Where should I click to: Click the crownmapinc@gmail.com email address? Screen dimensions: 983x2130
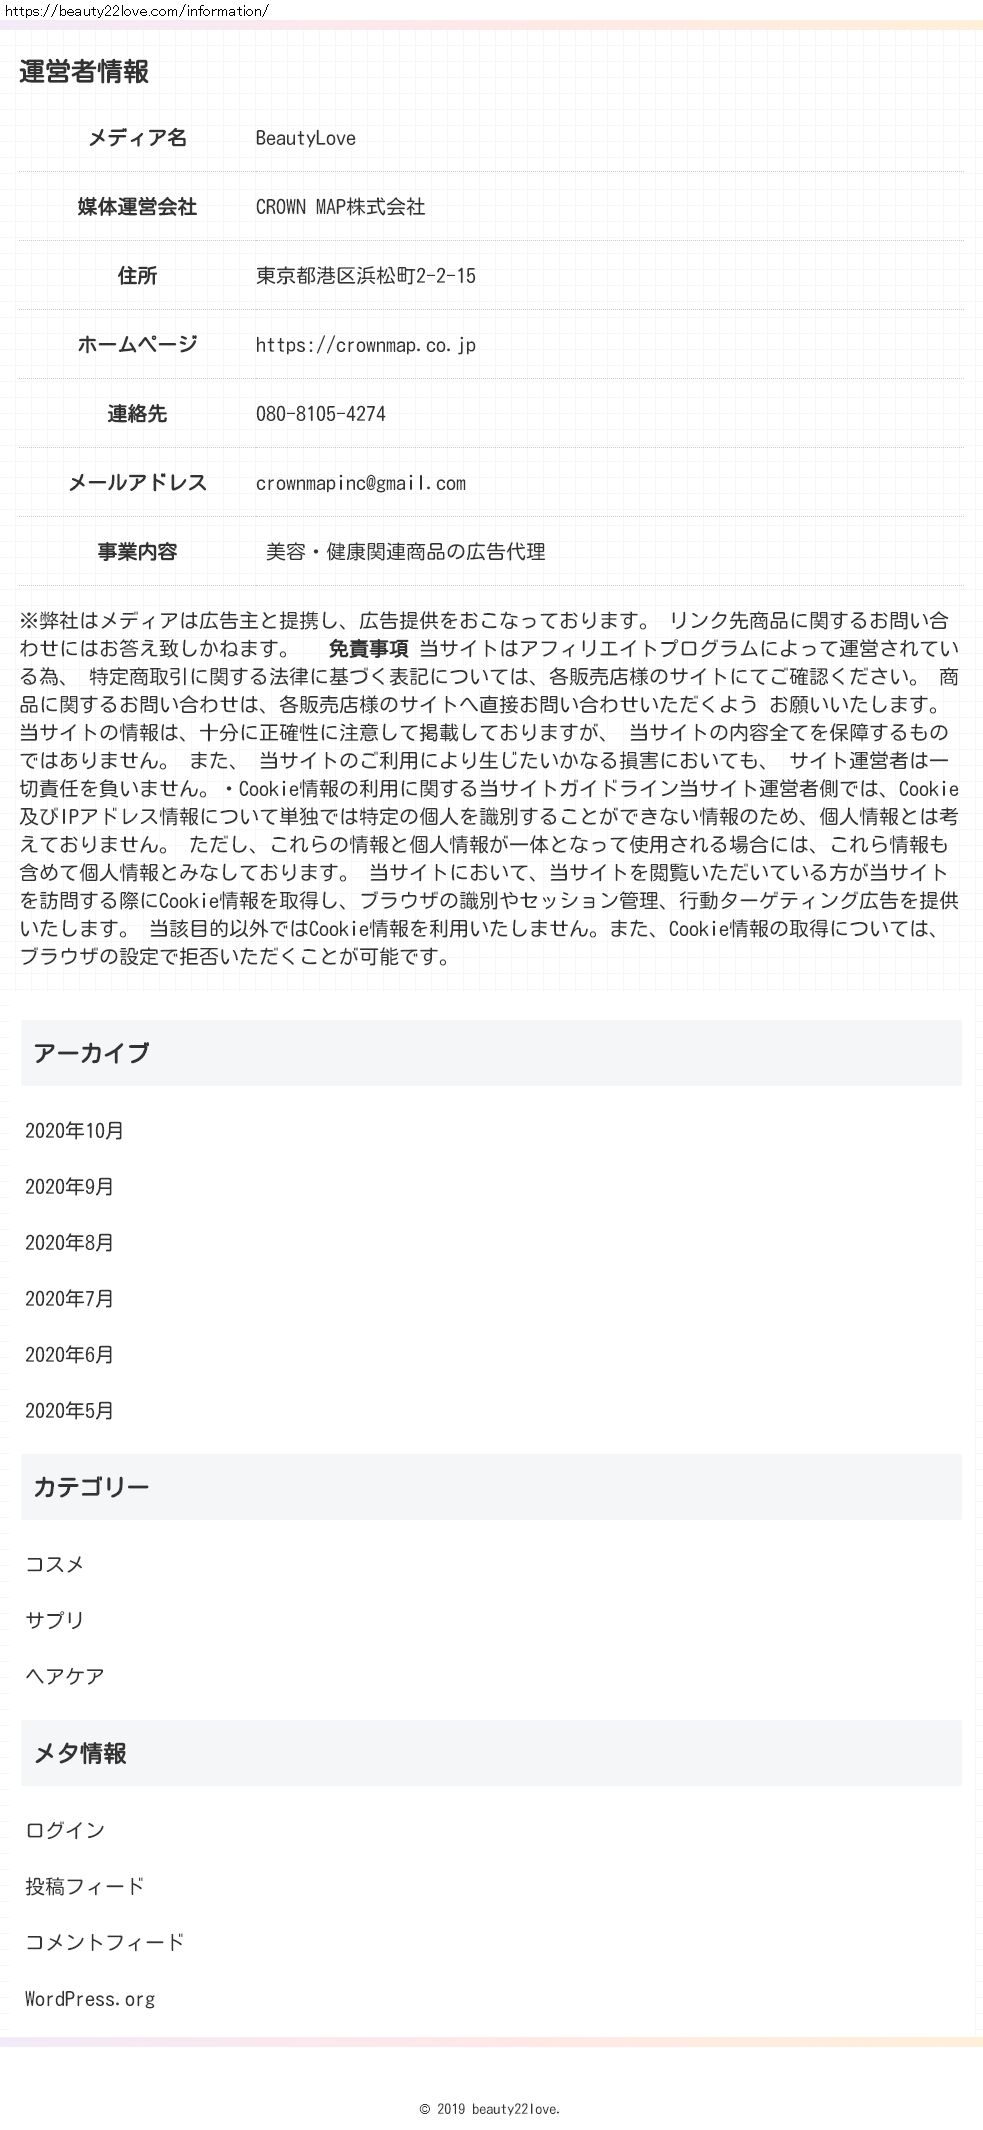point(361,483)
